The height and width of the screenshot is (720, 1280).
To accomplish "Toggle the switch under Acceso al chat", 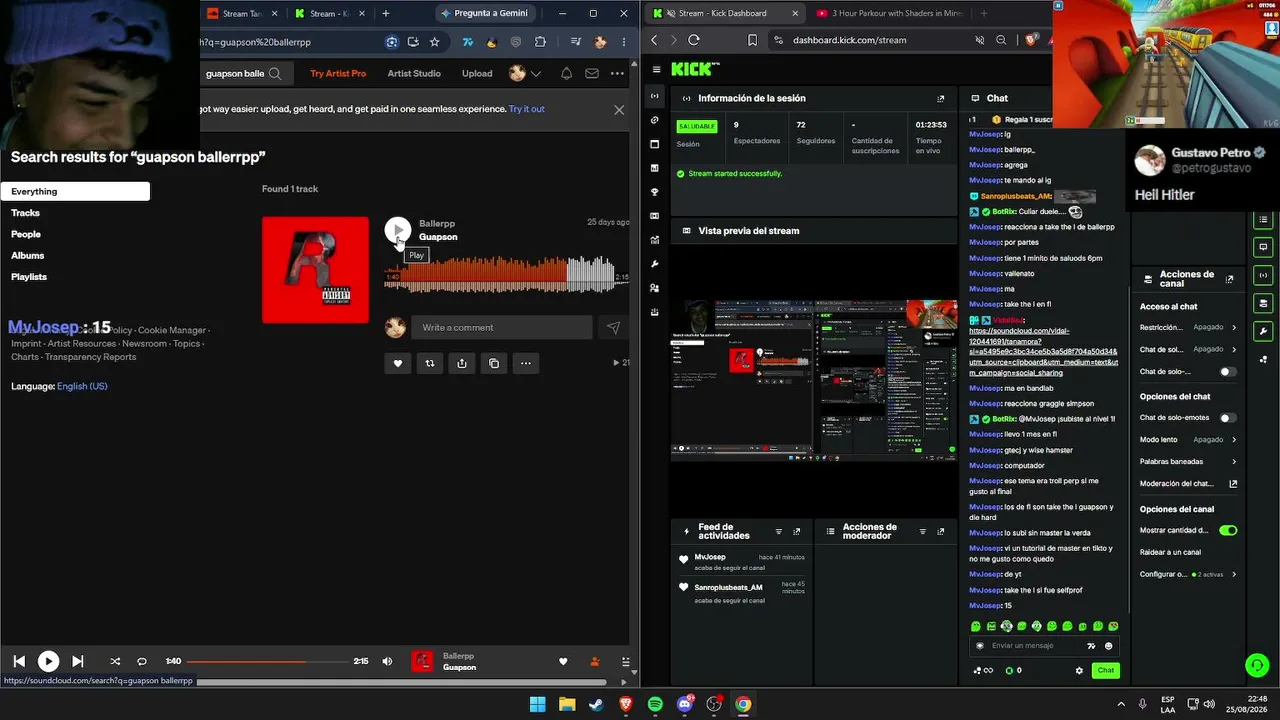I will pyautogui.click(x=1228, y=371).
